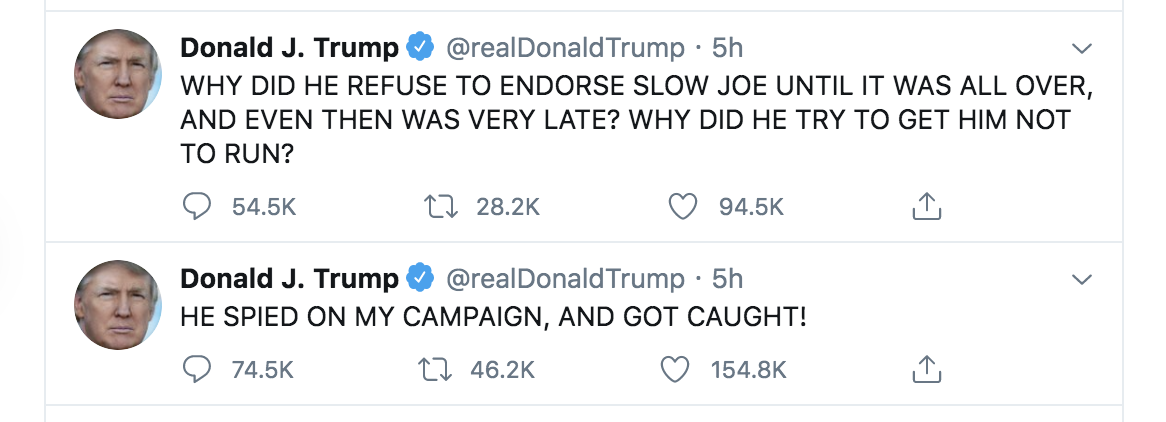The width and height of the screenshot is (1166, 422).
Task: Like the tweet with 94.5K likes
Action: [683, 206]
